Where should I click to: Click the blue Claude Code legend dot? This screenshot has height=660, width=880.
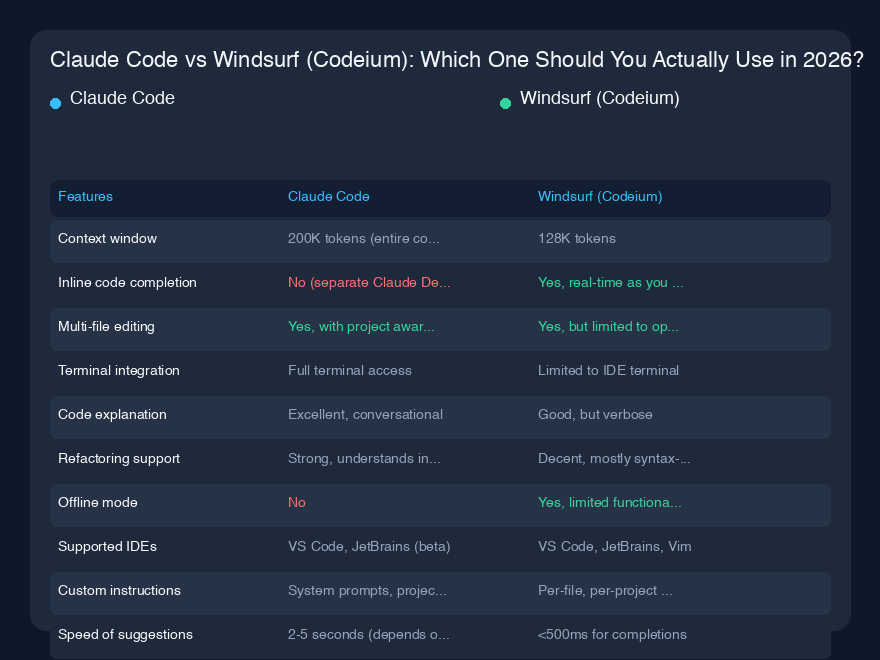(x=56, y=103)
